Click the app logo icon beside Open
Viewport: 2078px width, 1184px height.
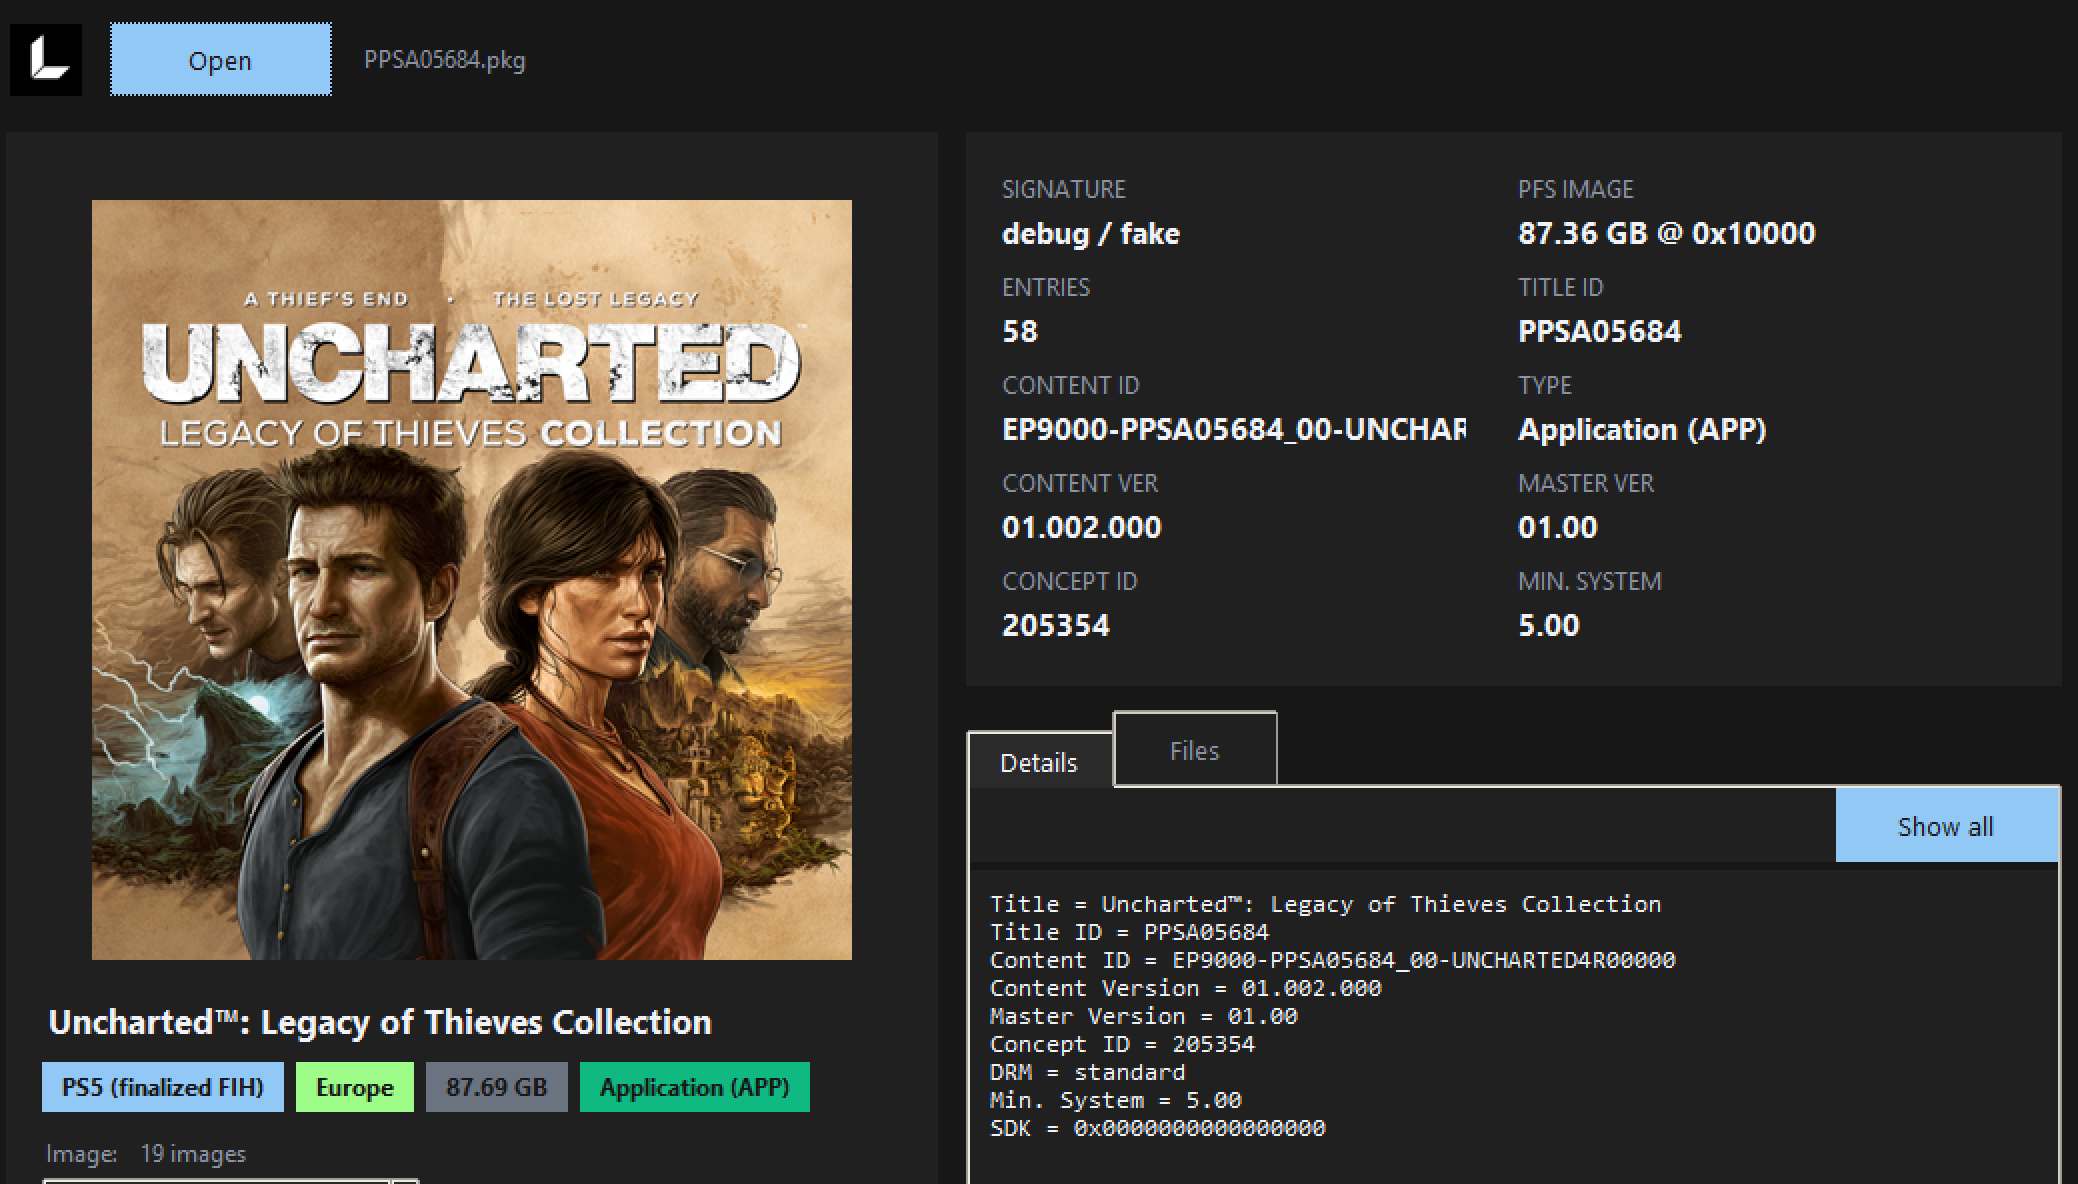pos(46,60)
